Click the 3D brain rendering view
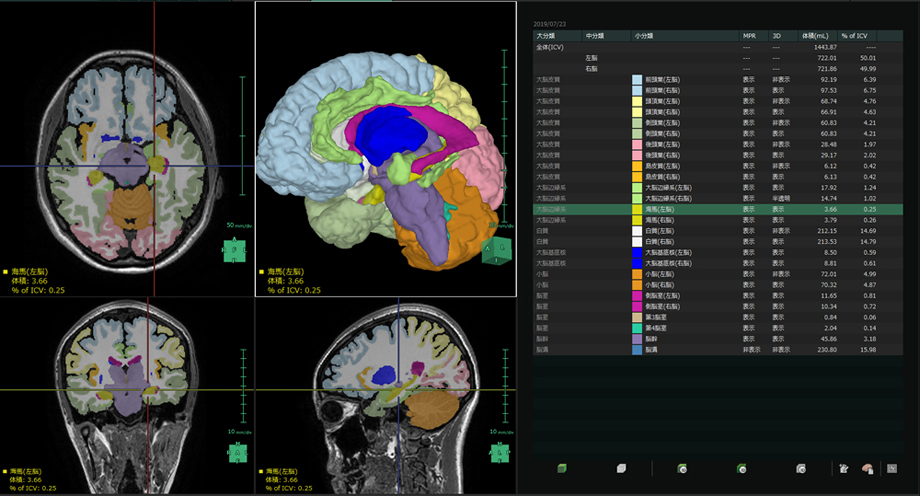This screenshot has width=920, height=496. 385,149
